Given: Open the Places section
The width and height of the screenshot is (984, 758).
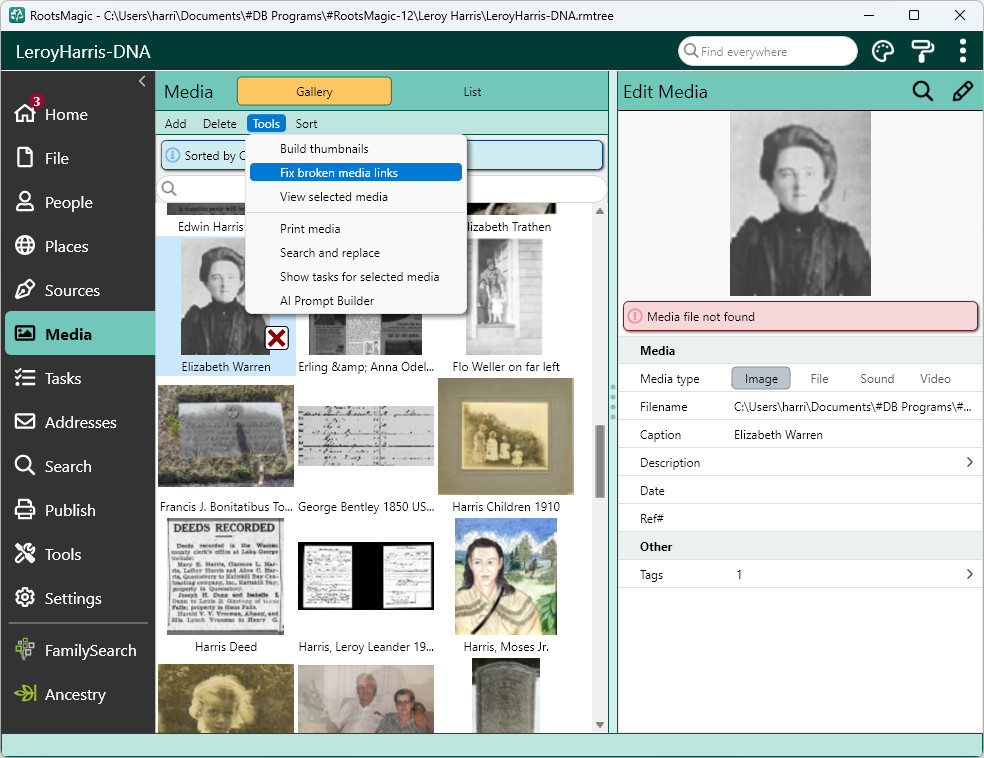Looking at the screenshot, I should (x=51, y=246).
